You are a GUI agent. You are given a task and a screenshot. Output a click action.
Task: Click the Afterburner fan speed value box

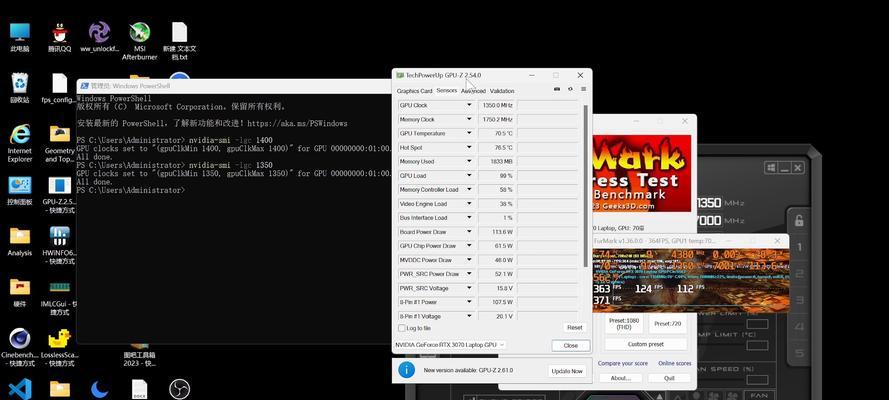(757, 380)
